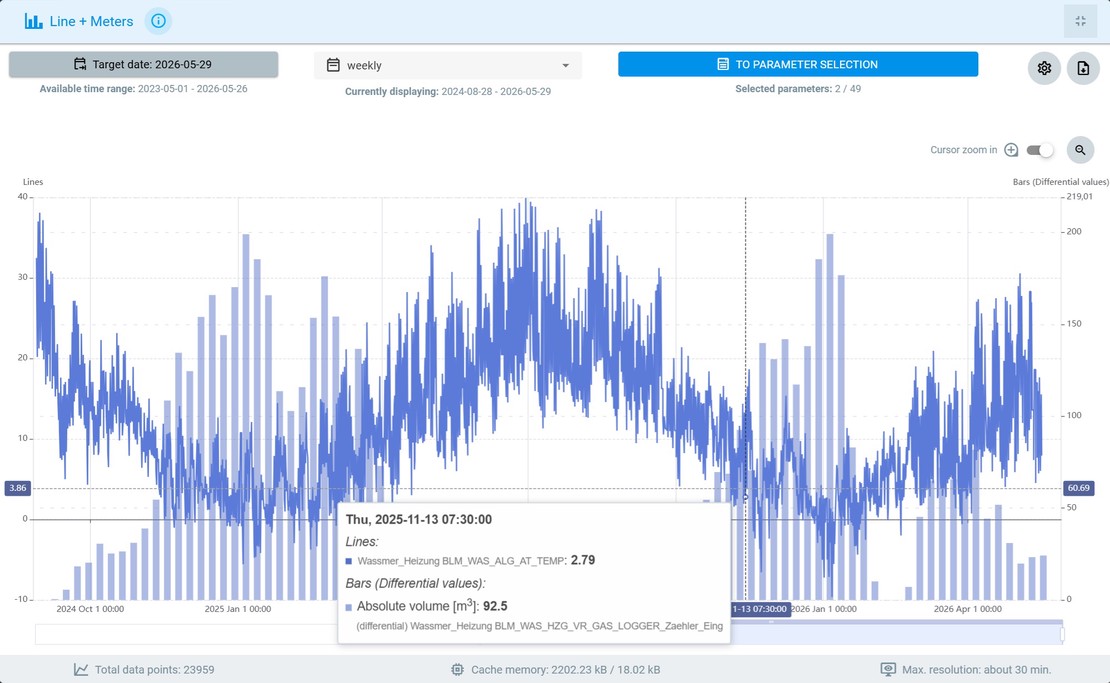1110x683 pixels.
Task: Click the 60.69 right axis value marker
Action: 1079,488
